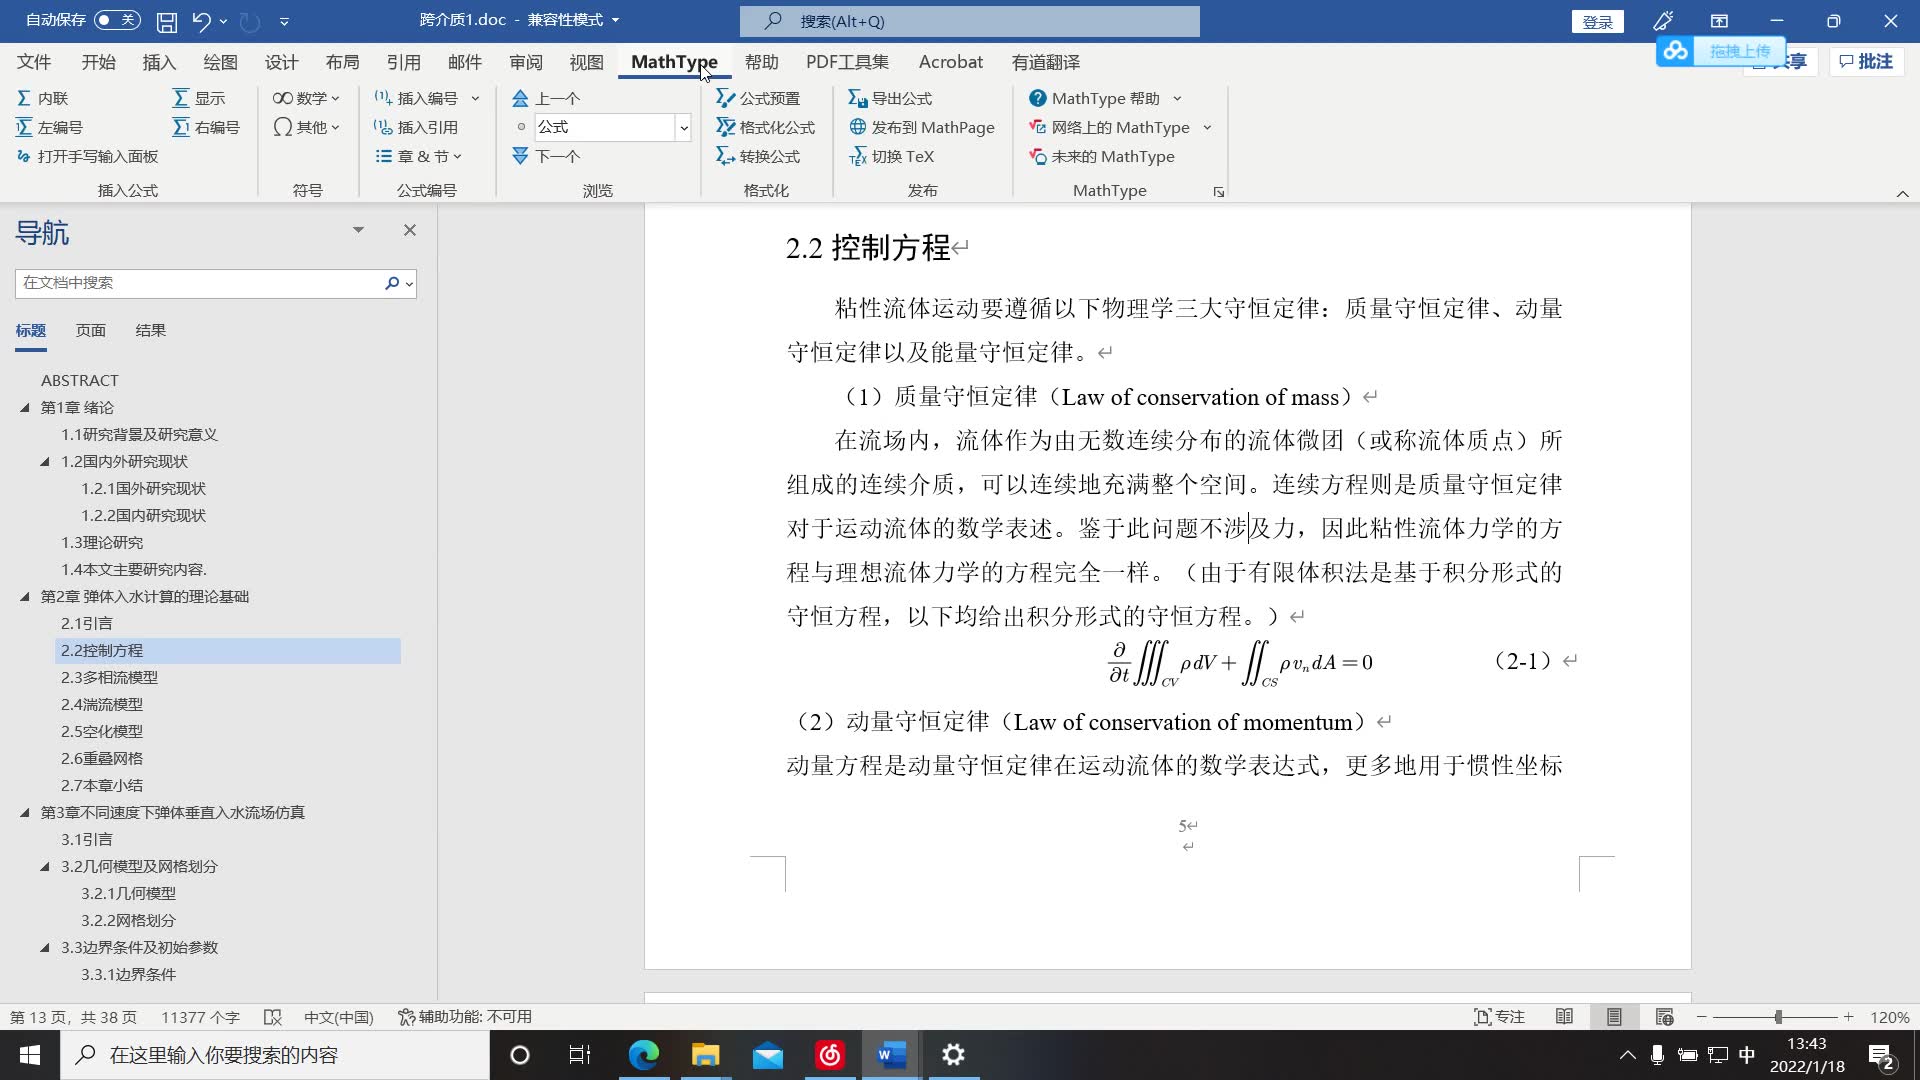Open the 引用 ribbon tab
Screen dimensions: 1920x1080
403,62
